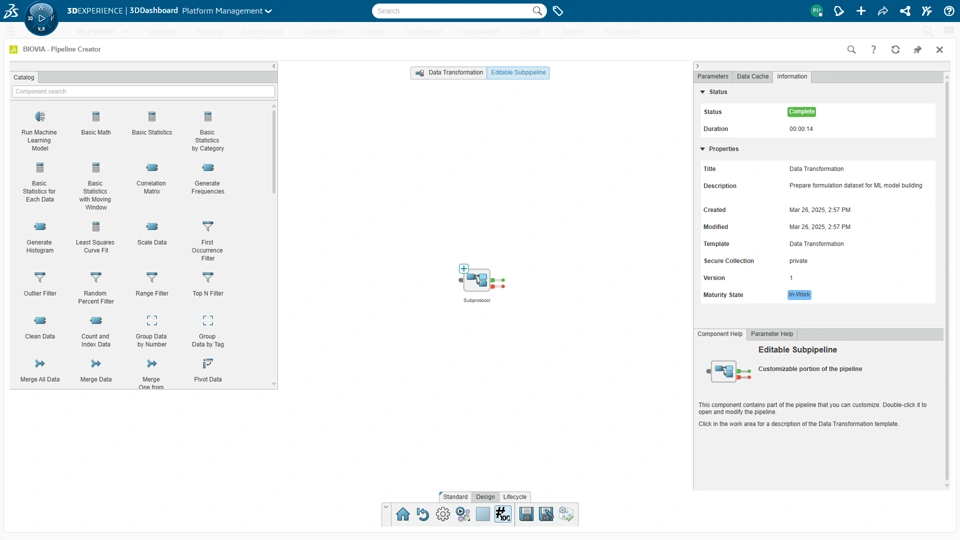Expand the Subprotocol node plus button
This screenshot has width=960, height=540.
pos(463,269)
